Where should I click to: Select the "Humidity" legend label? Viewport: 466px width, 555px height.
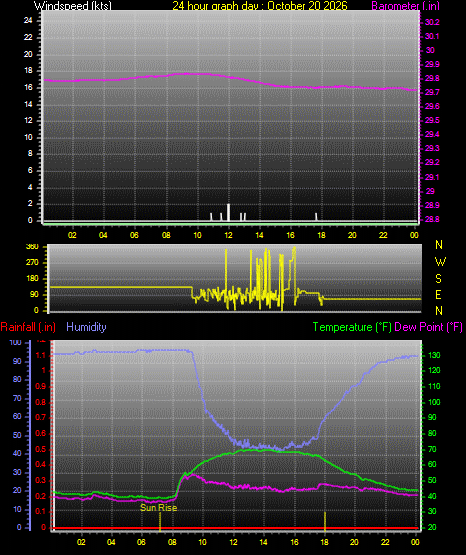tap(86, 327)
